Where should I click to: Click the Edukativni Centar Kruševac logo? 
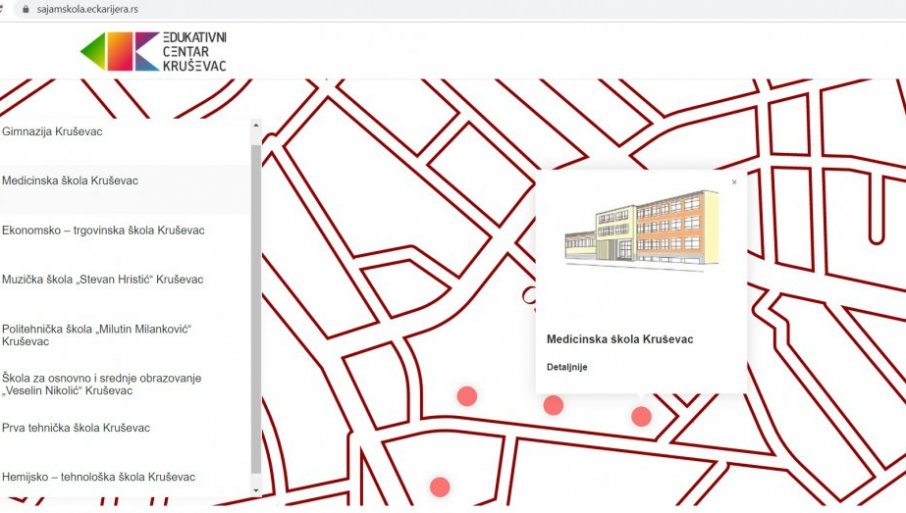[x=154, y=50]
